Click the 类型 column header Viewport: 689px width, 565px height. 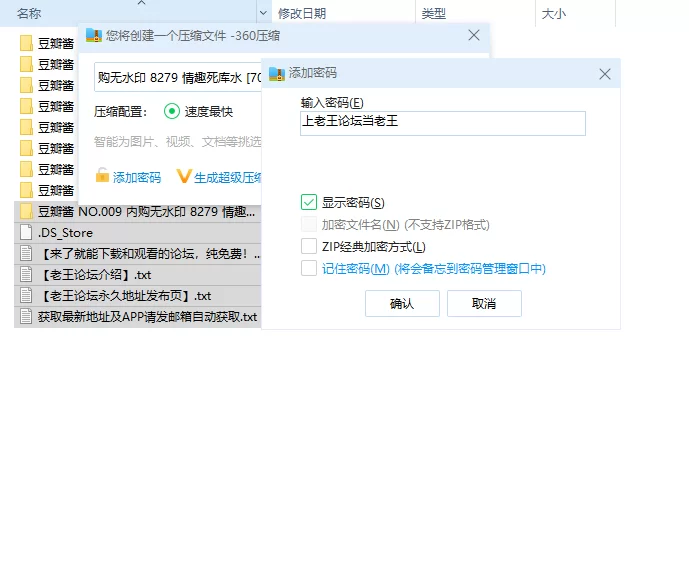pos(434,13)
